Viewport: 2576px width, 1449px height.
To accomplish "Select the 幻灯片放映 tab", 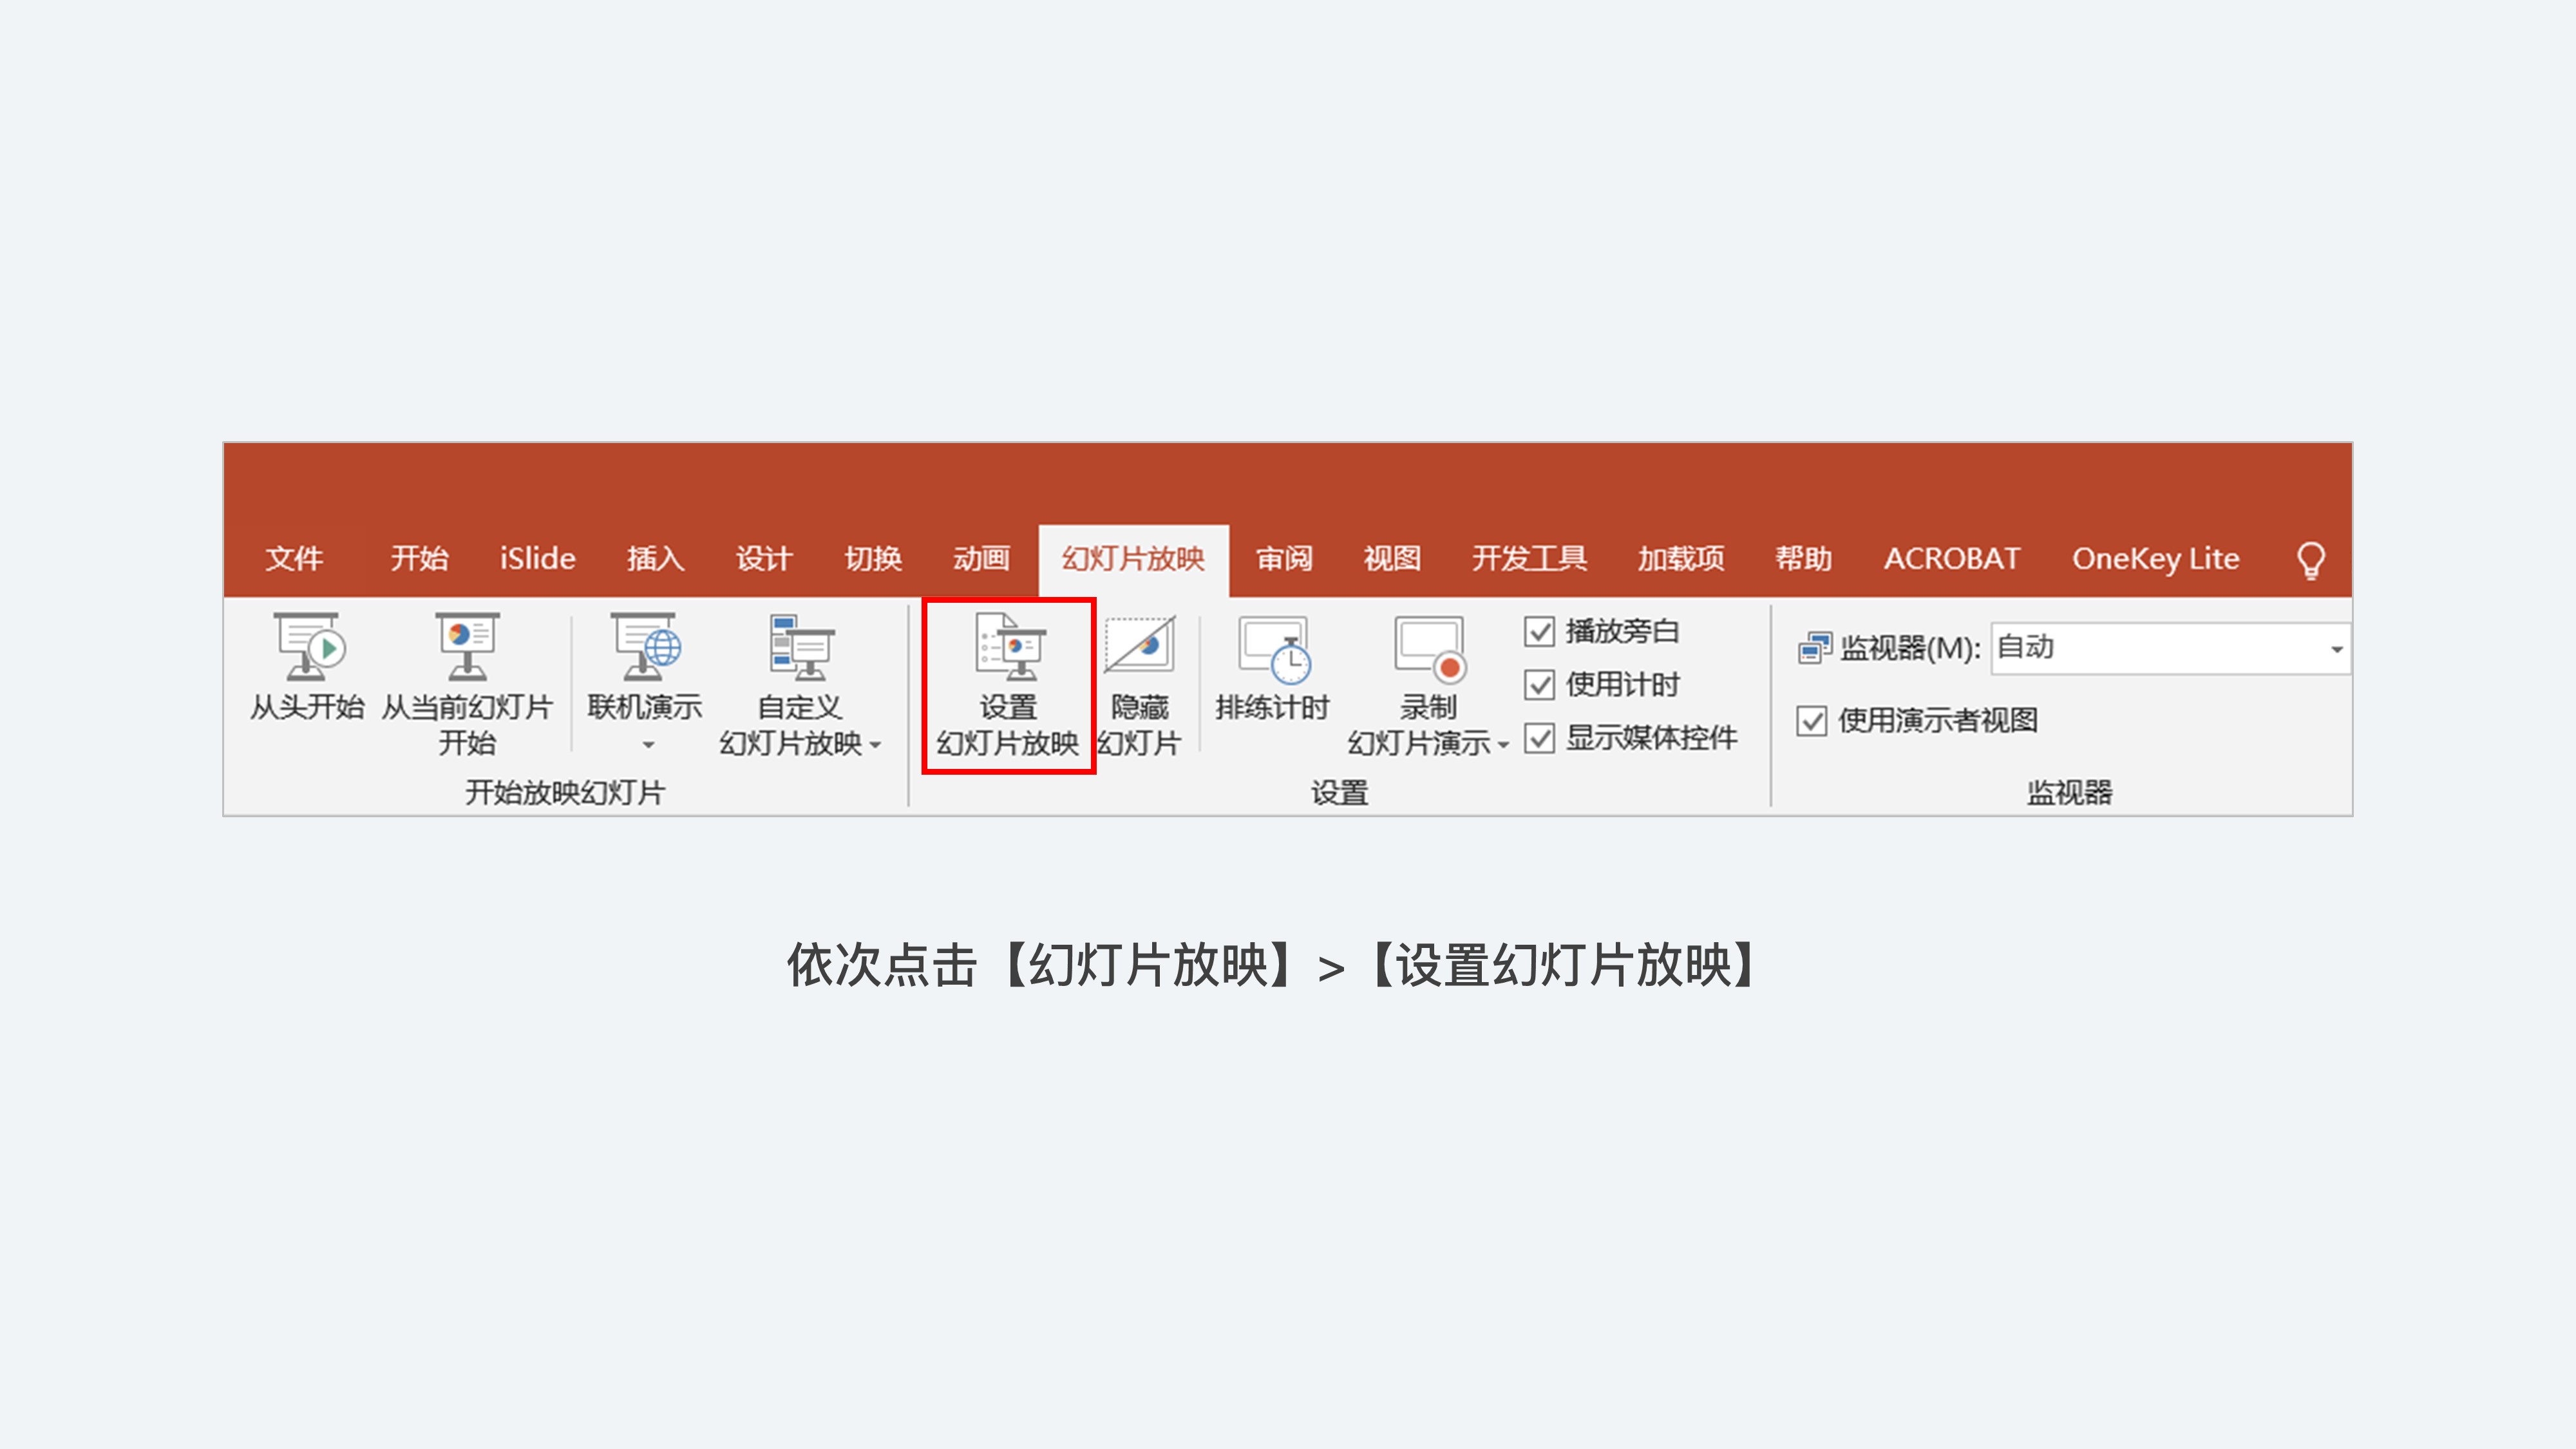I will click(1134, 560).
